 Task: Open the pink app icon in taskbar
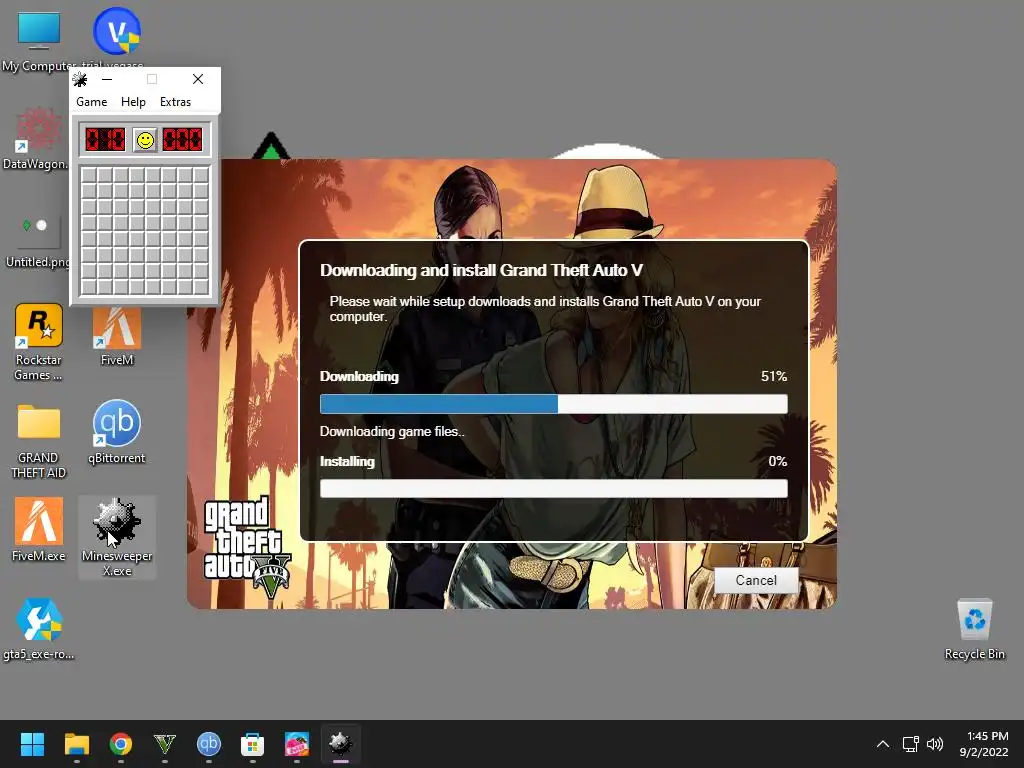click(x=297, y=744)
